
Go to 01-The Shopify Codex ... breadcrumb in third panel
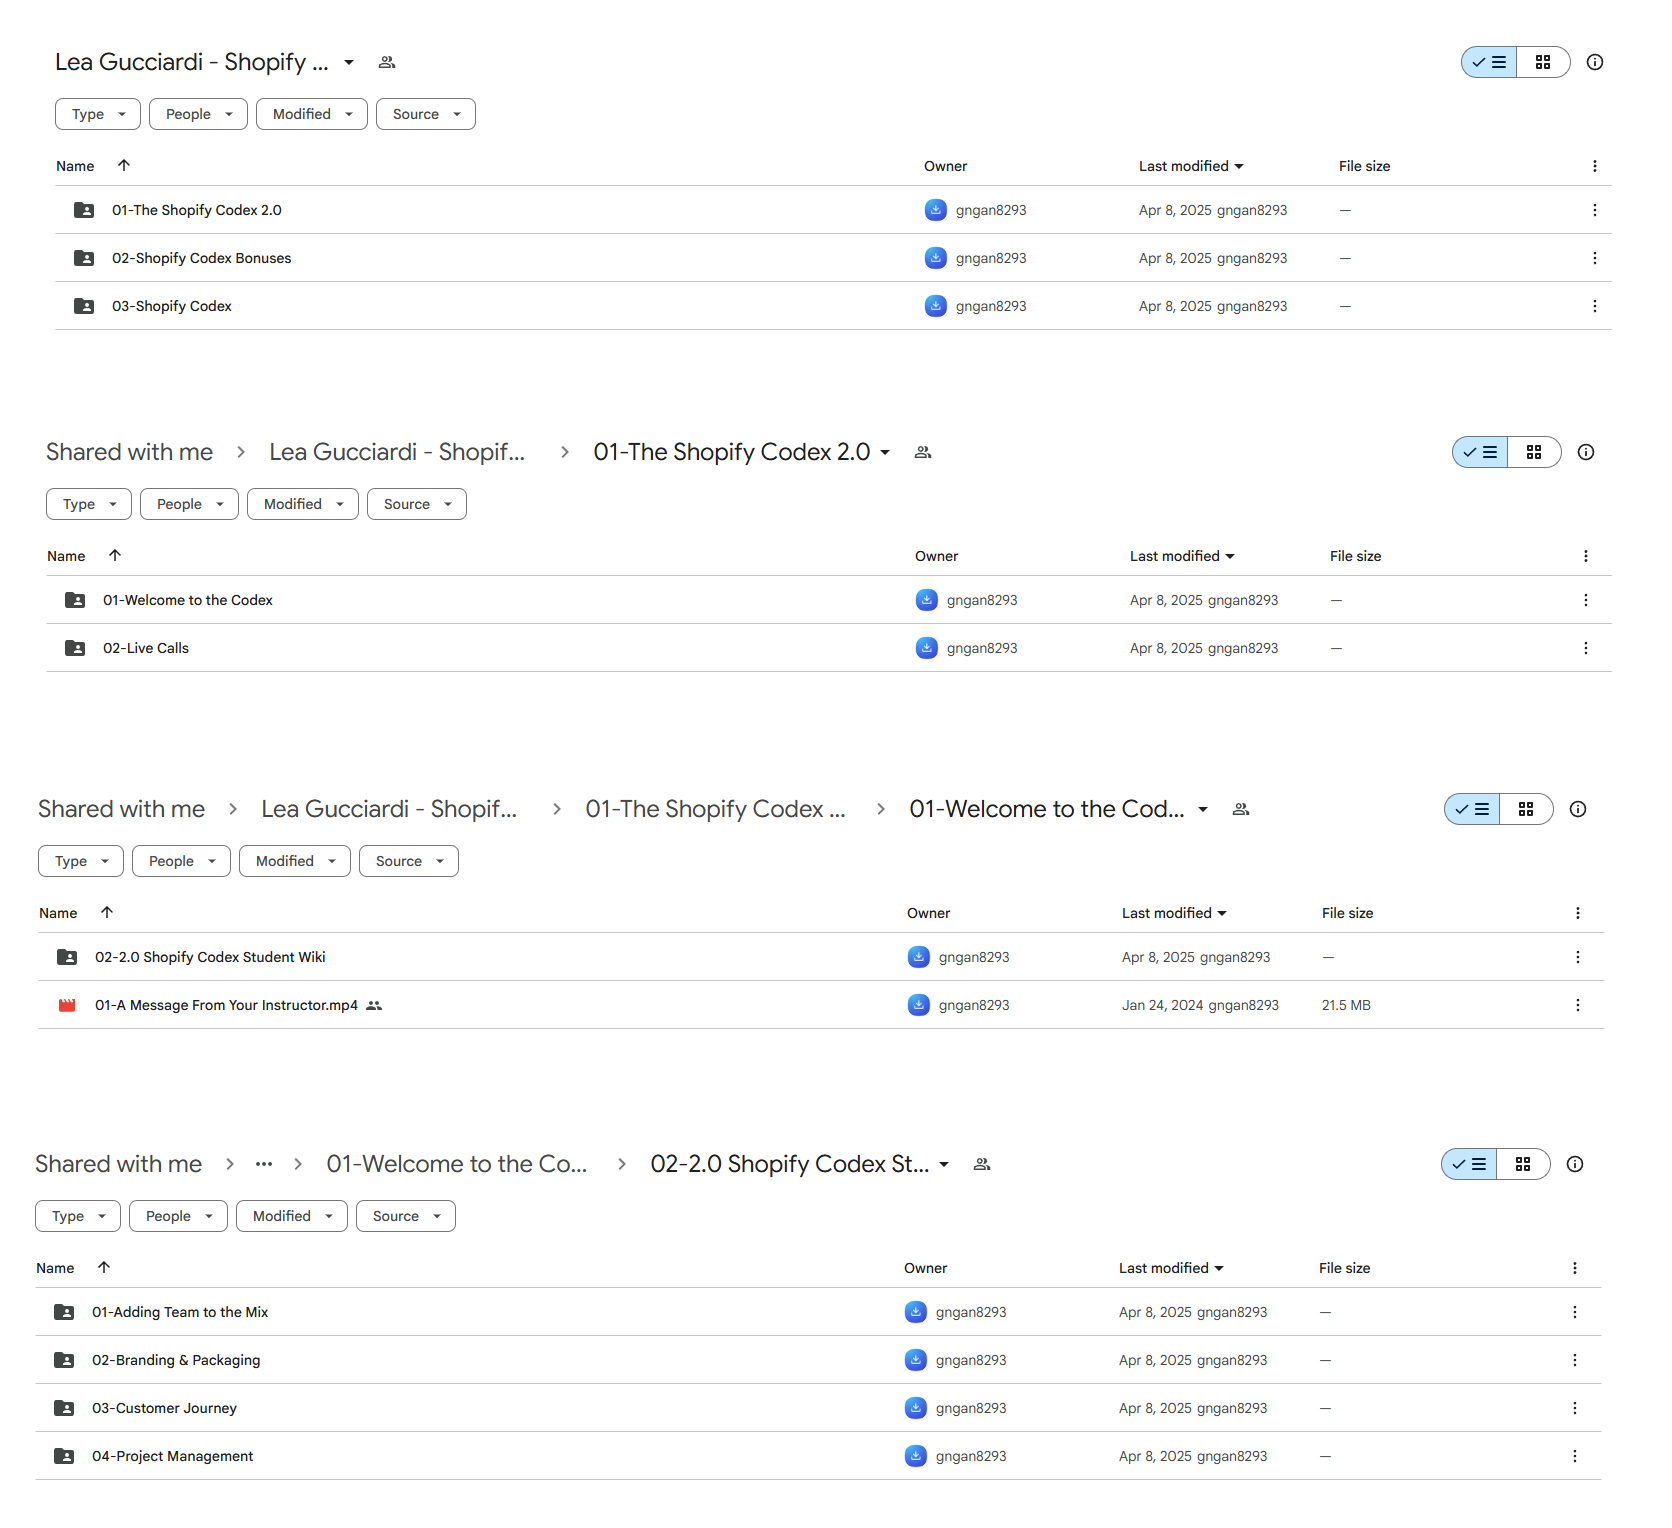click(715, 809)
